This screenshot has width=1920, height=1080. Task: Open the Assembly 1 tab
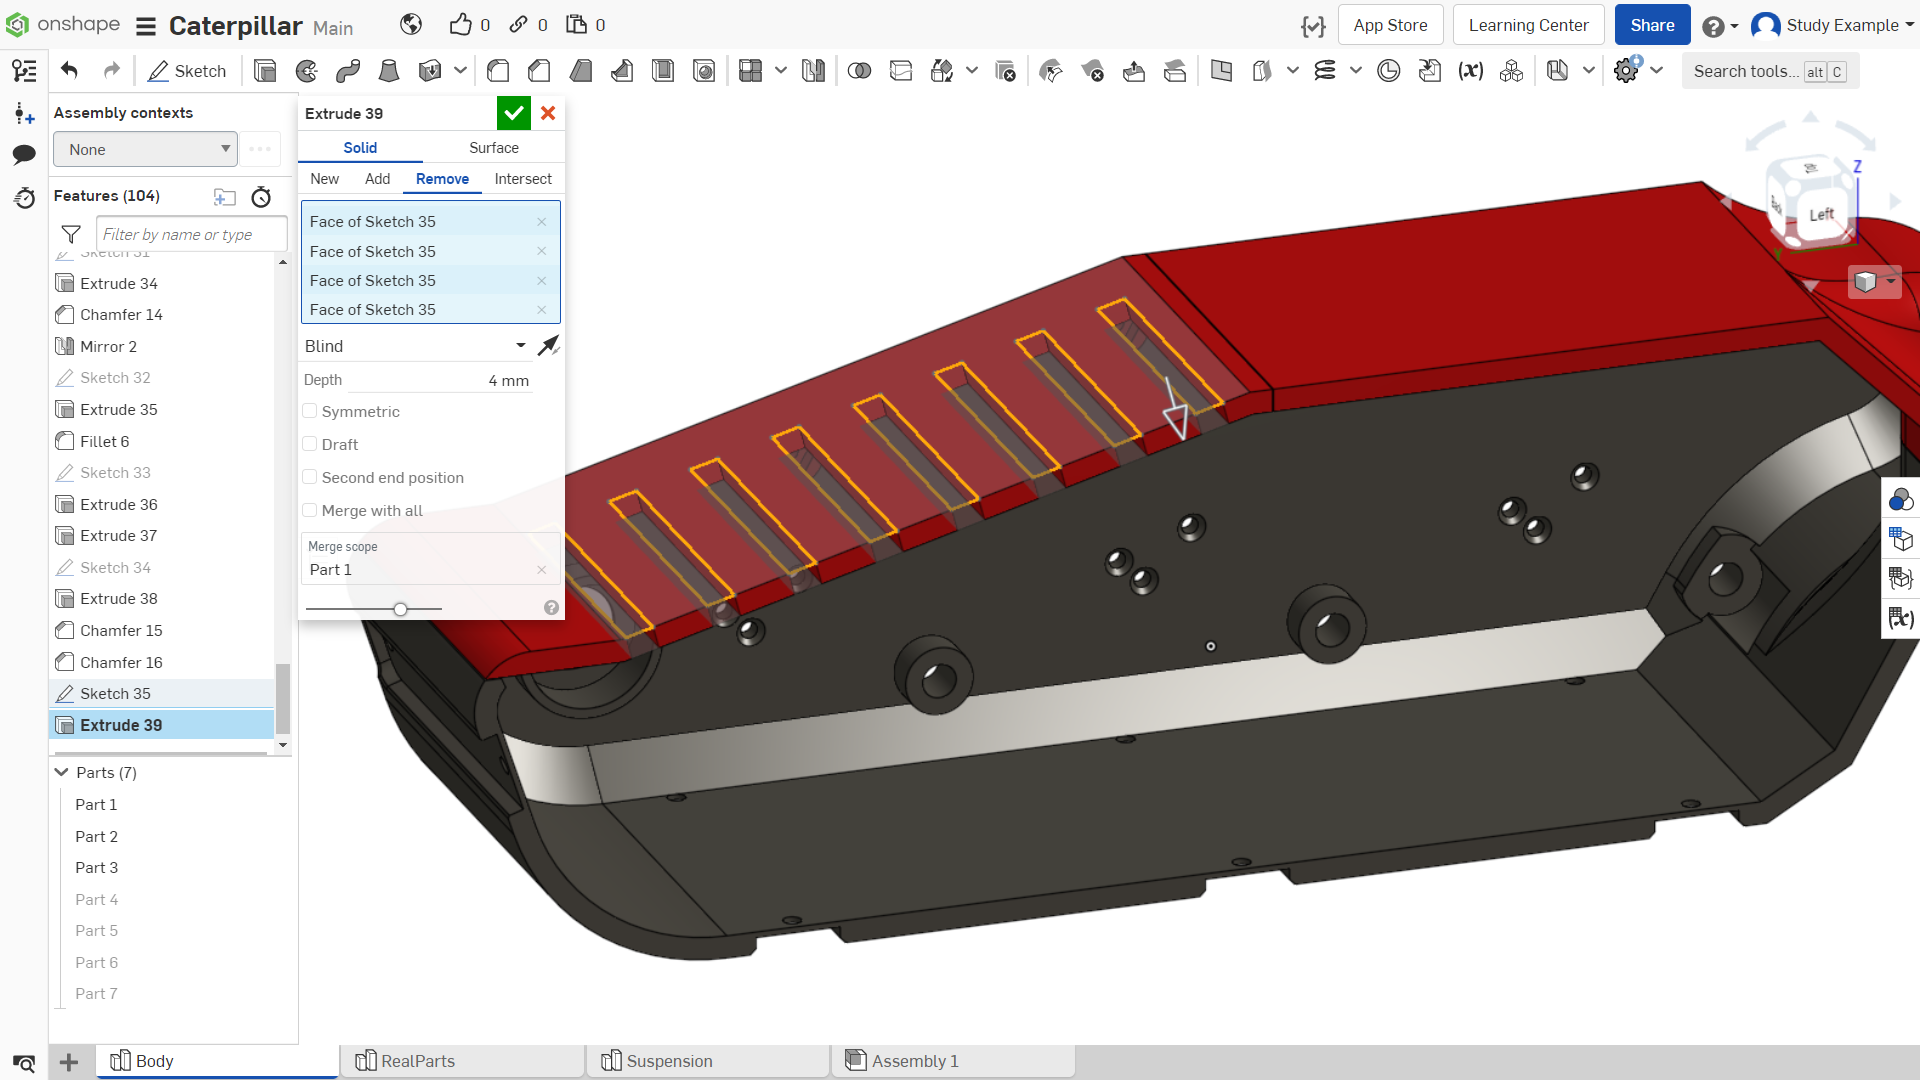[953, 1061]
